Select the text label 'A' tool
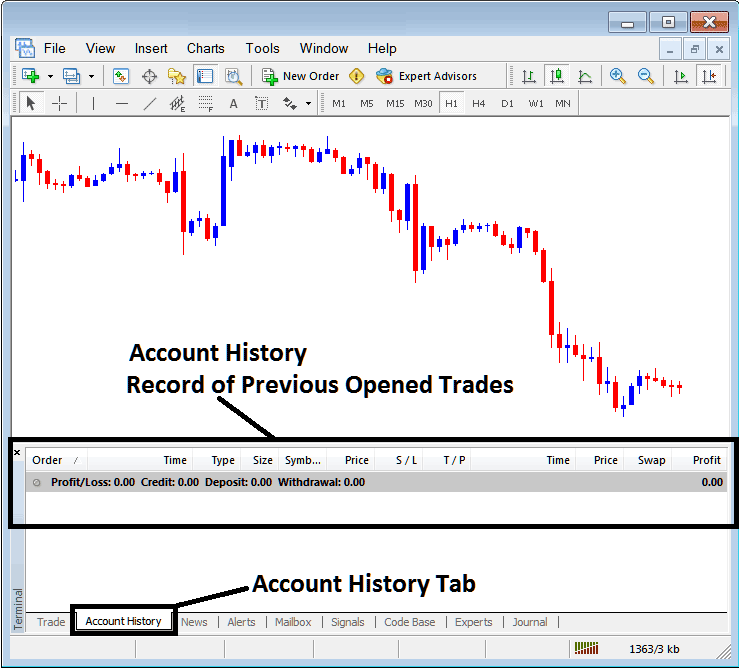Screen dimensions: 739x668 (x=233, y=103)
